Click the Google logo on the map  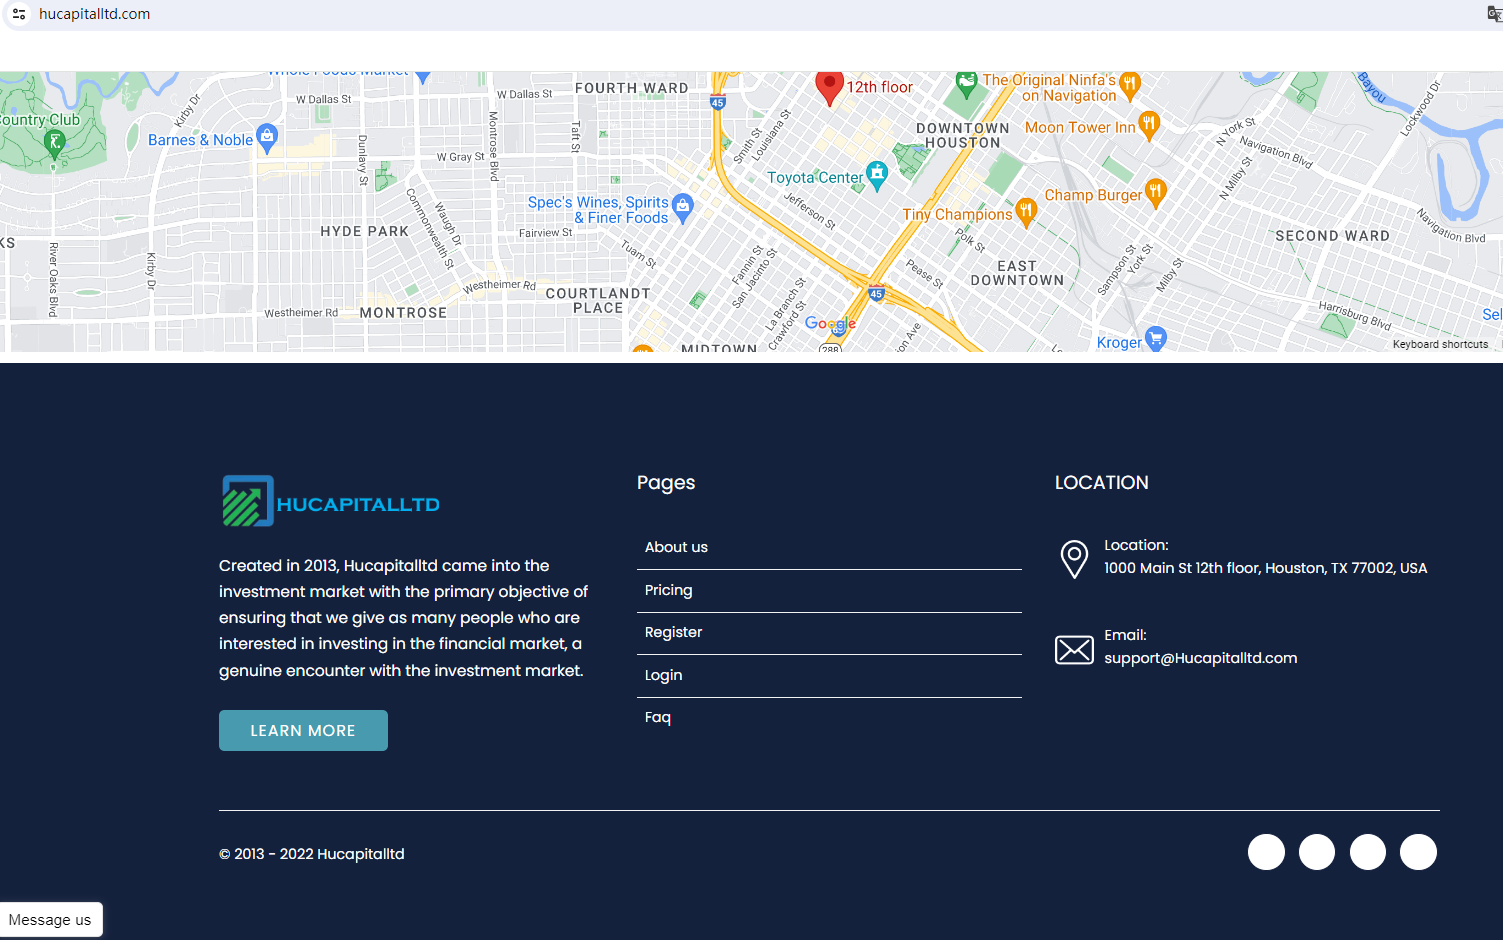pyautogui.click(x=830, y=325)
